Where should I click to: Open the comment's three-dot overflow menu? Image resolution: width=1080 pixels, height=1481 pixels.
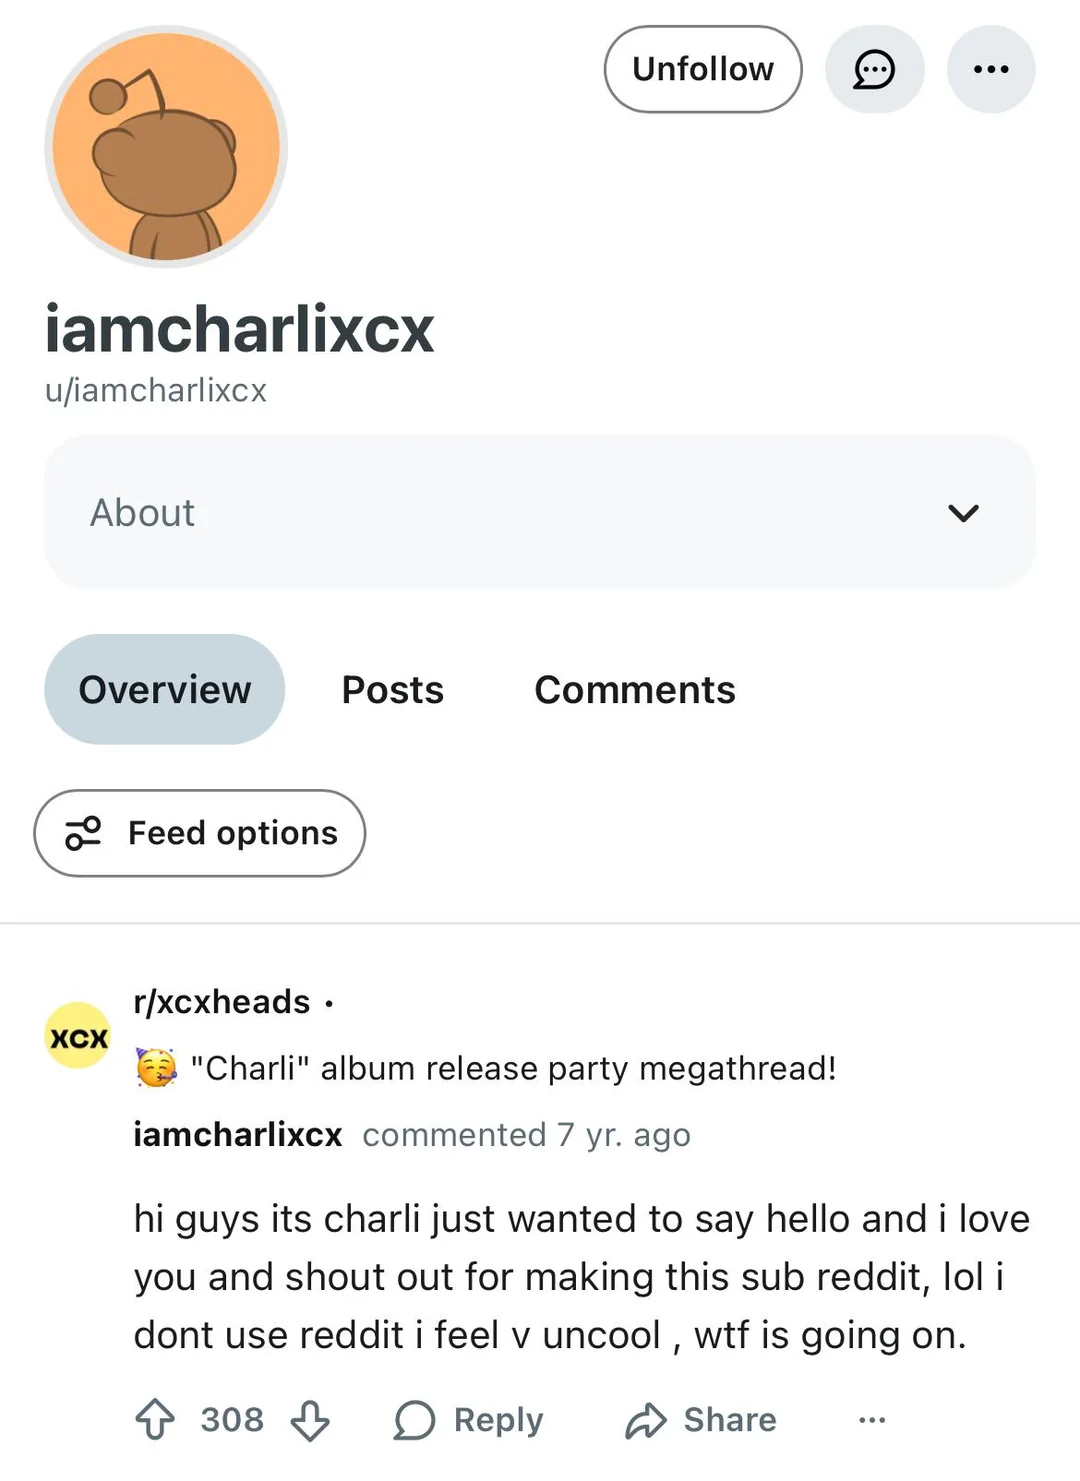pyautogui.click(x=872, y=1420)
